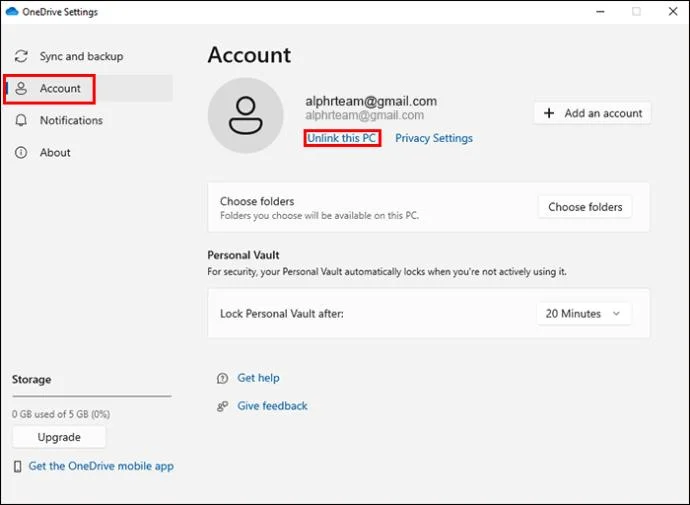The width and height of the screenshot is (690, 505).
Task: Open the Sync and backup section
Action: tap(81, 56)
